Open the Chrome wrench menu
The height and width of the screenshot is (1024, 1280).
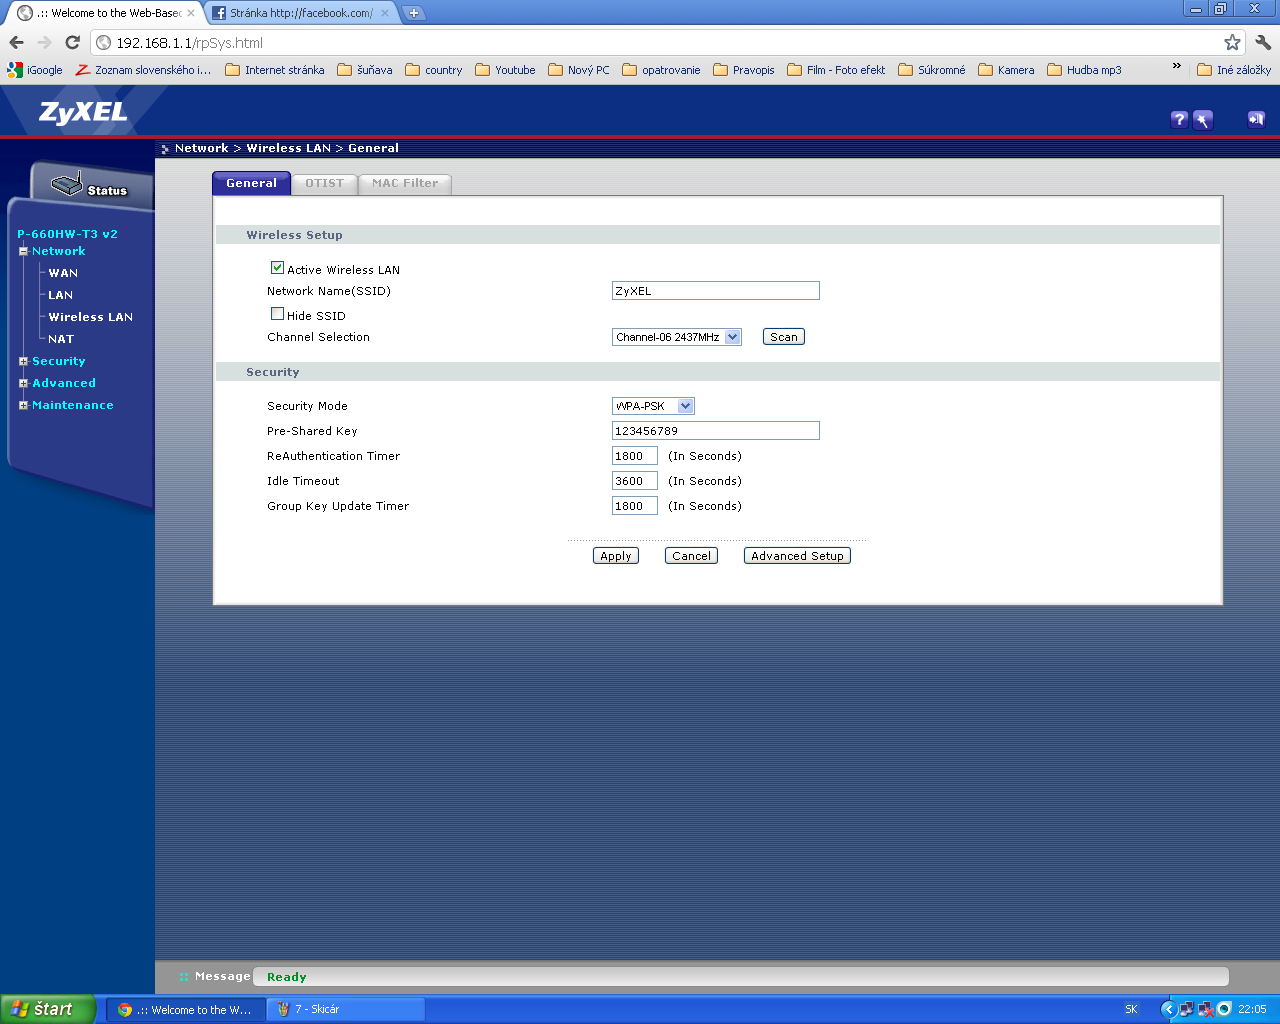pos(1263,42)
